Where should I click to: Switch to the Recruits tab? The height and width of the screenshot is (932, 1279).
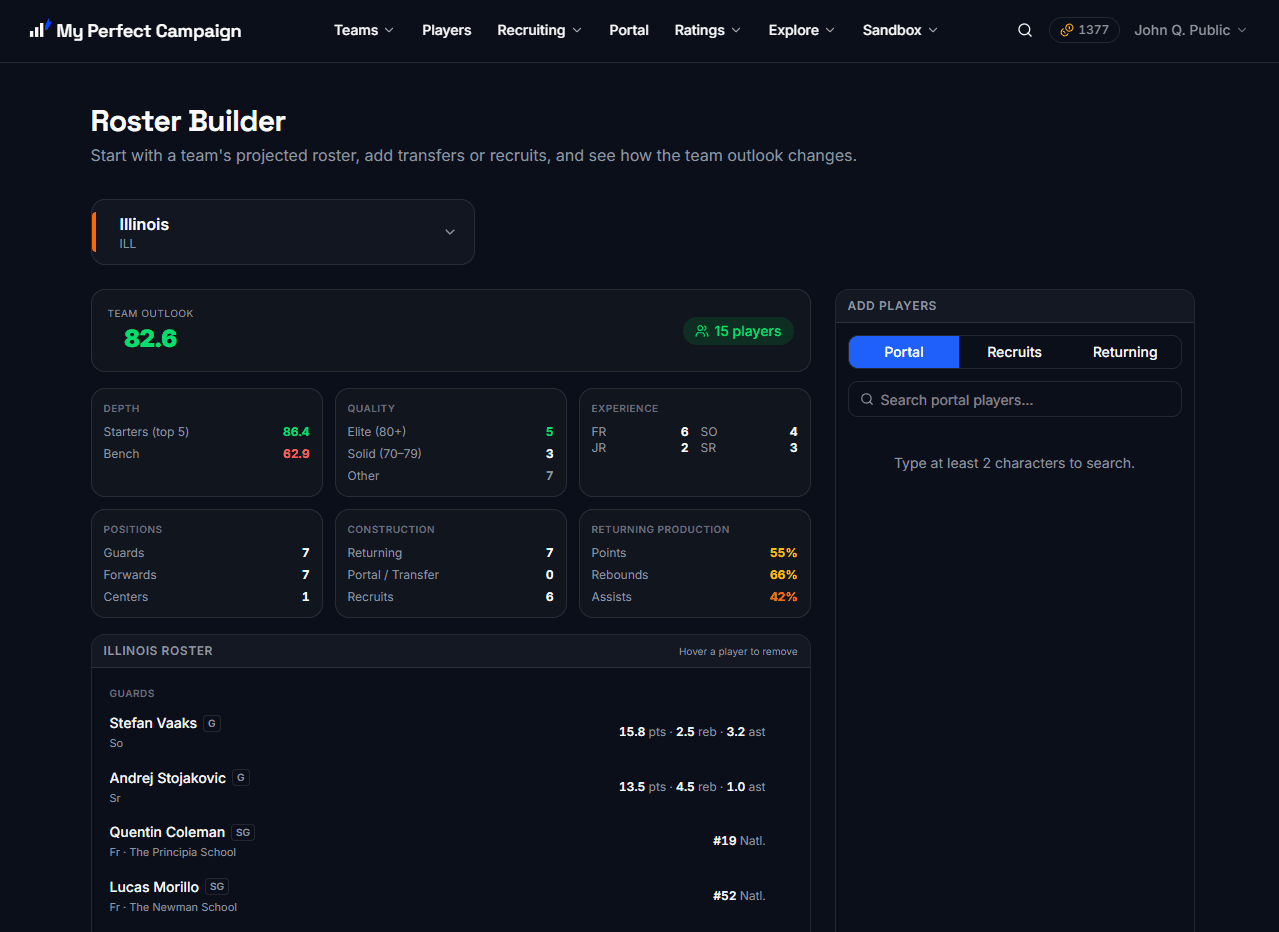pos(1014,352)
